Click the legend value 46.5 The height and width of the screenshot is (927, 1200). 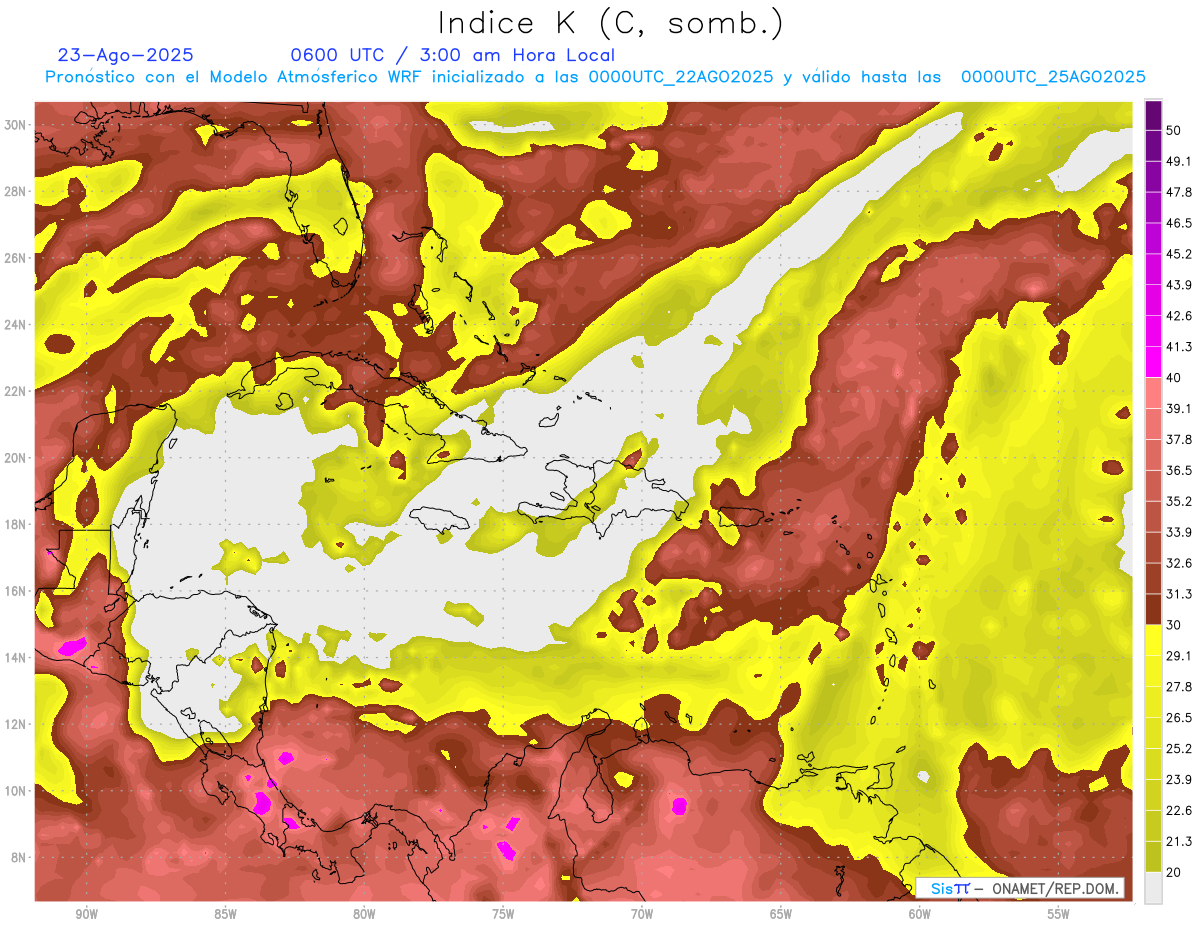point(1179,223)
